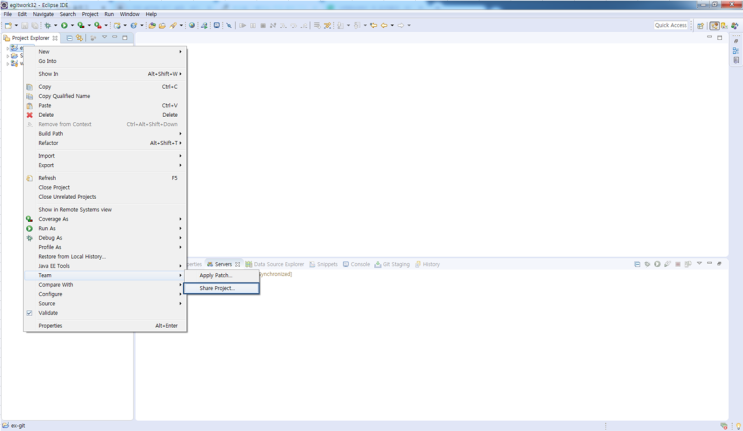Switch to the Snippets tab
The image size is (743, 431).
click(x=324, y=264)
